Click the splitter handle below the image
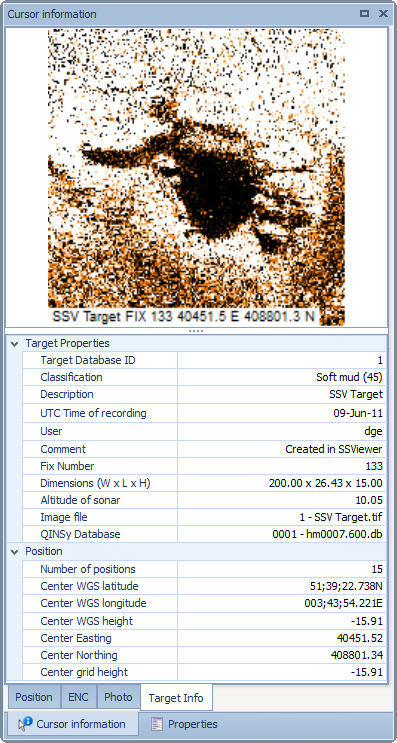 [196, 330]
